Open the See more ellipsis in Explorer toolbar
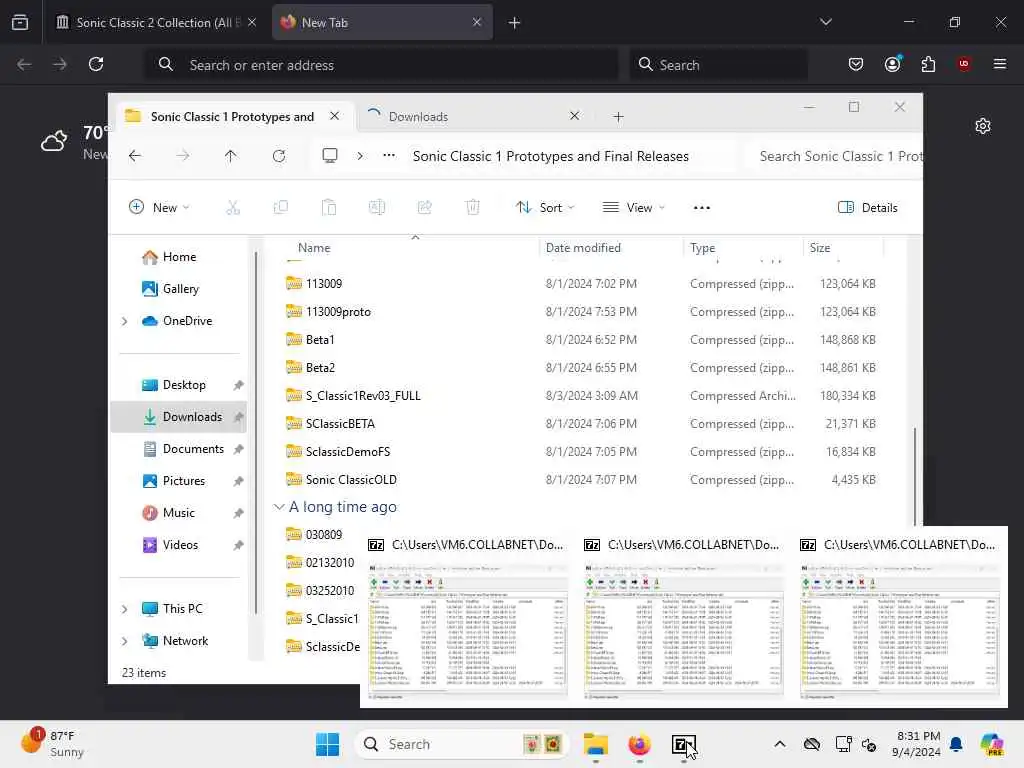The height and width of the screenshot is (768, 1024). (x=701, y=208)
